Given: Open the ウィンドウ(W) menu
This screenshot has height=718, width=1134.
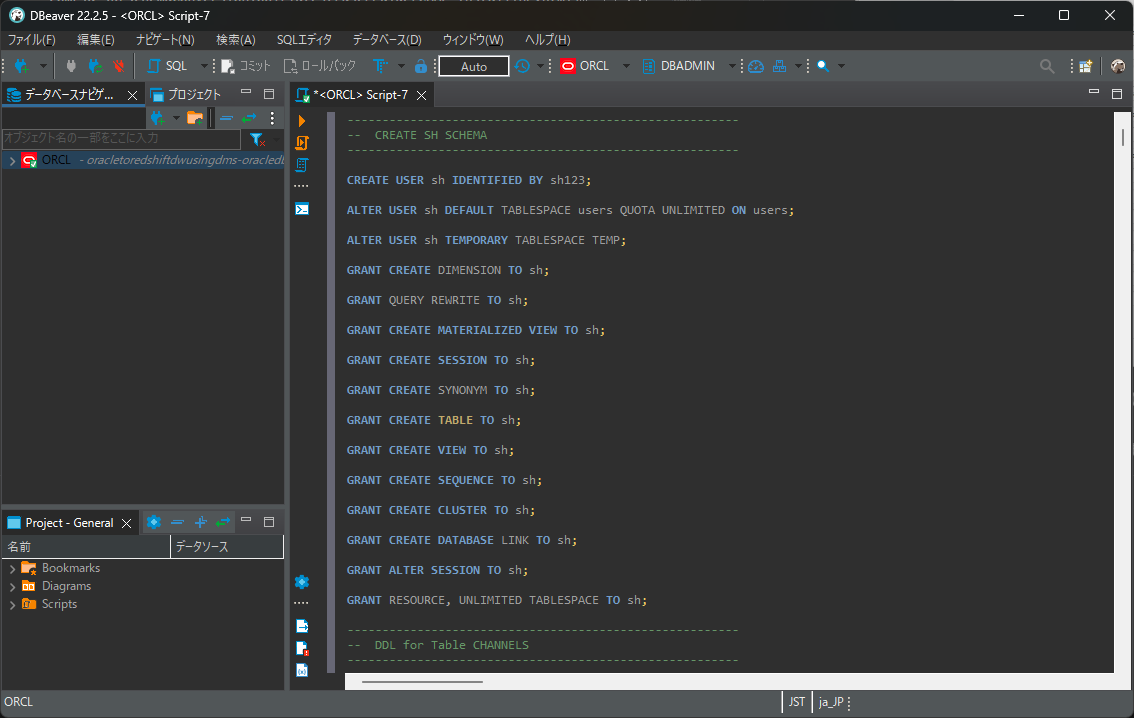Looking at the screenshot, I should (473, 40).
